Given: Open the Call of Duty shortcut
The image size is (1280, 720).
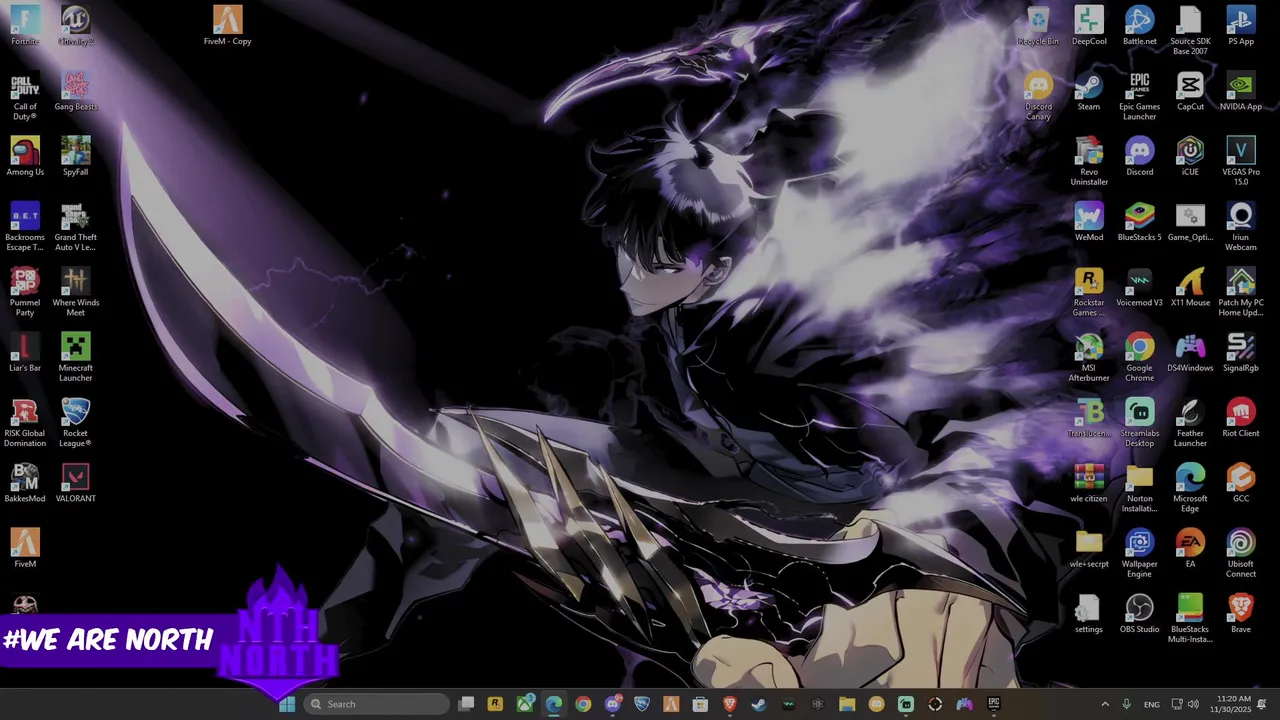Looking at the screenshot, I should click(25, 96).
